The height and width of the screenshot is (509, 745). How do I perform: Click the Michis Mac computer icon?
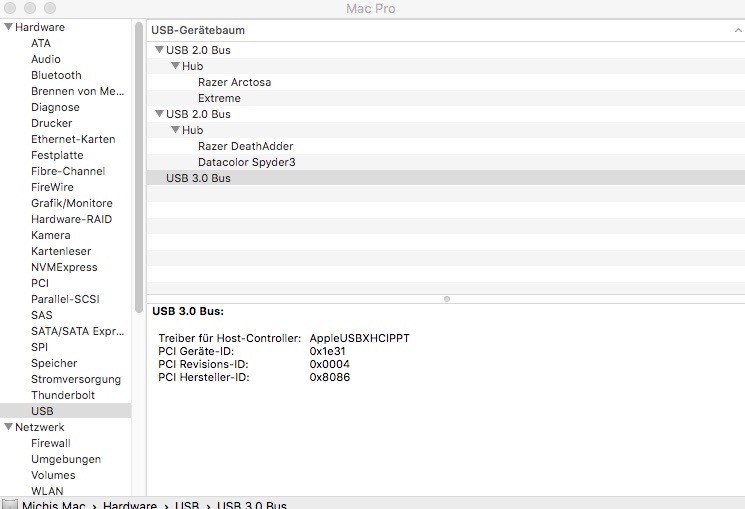[10, 504]
